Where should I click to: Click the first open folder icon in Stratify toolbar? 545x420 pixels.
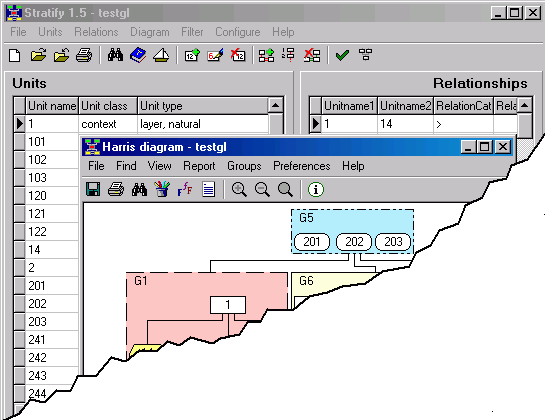coord(38,55)
